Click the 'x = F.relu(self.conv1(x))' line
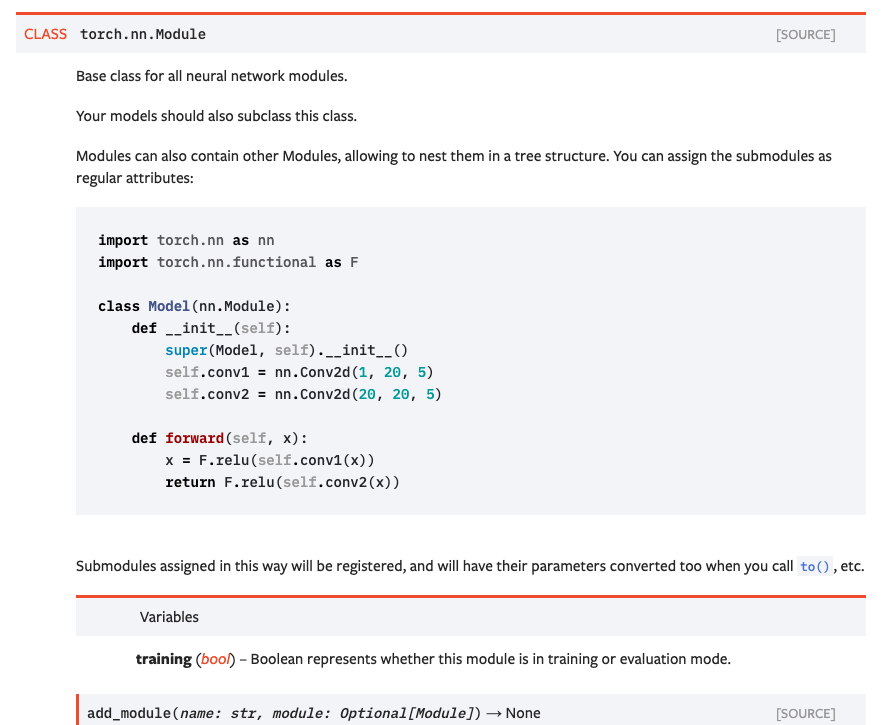This screenshot has height=725, width=890. pyautogui.click(x=270, y=460)
